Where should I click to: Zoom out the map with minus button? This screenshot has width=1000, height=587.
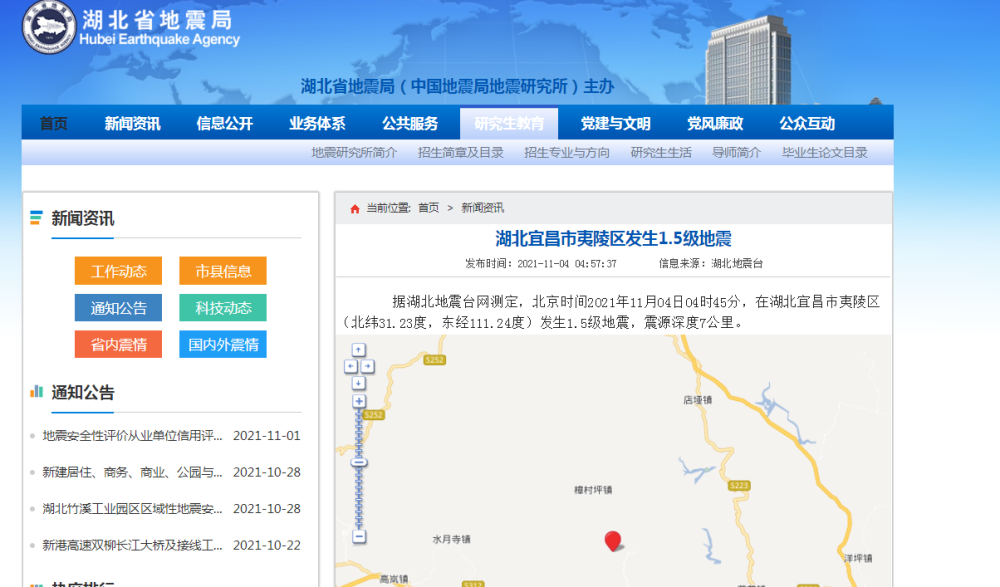pos(359,537)
